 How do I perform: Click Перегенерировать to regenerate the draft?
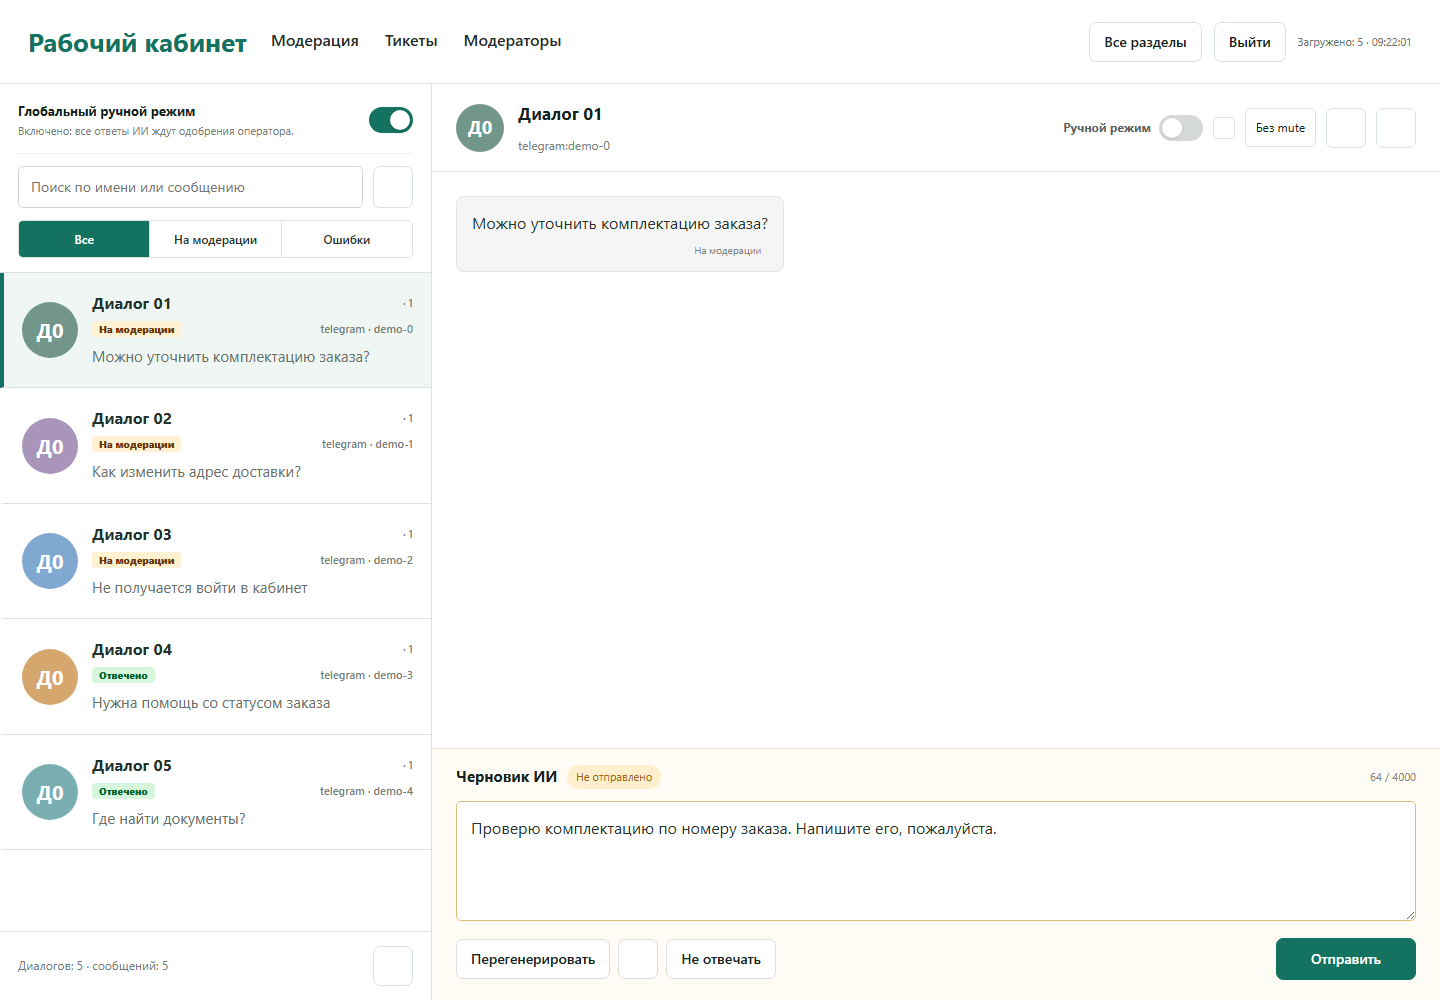coord(533,959)
